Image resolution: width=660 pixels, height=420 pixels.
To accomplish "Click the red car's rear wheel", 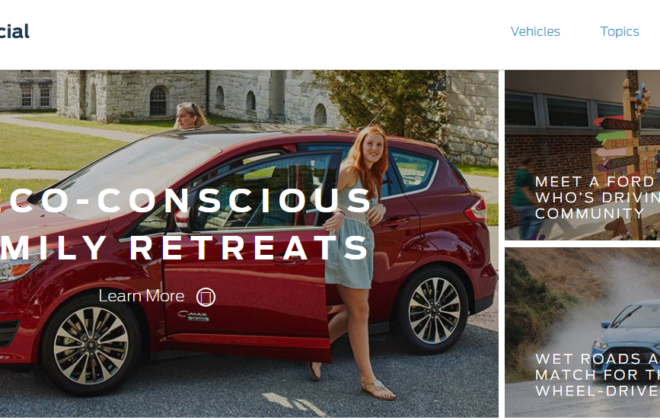I will 434,310.
